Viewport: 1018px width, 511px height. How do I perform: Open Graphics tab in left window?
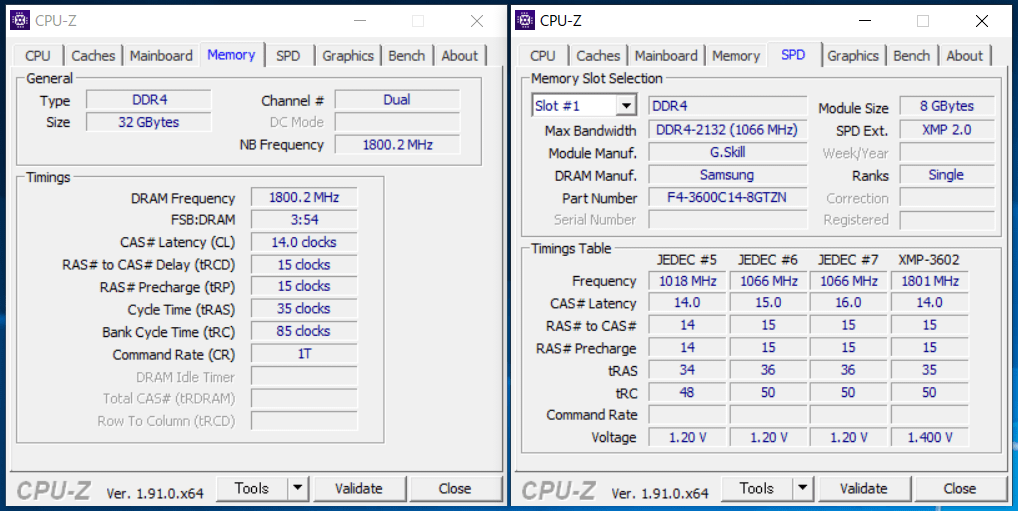coord(348,56)
